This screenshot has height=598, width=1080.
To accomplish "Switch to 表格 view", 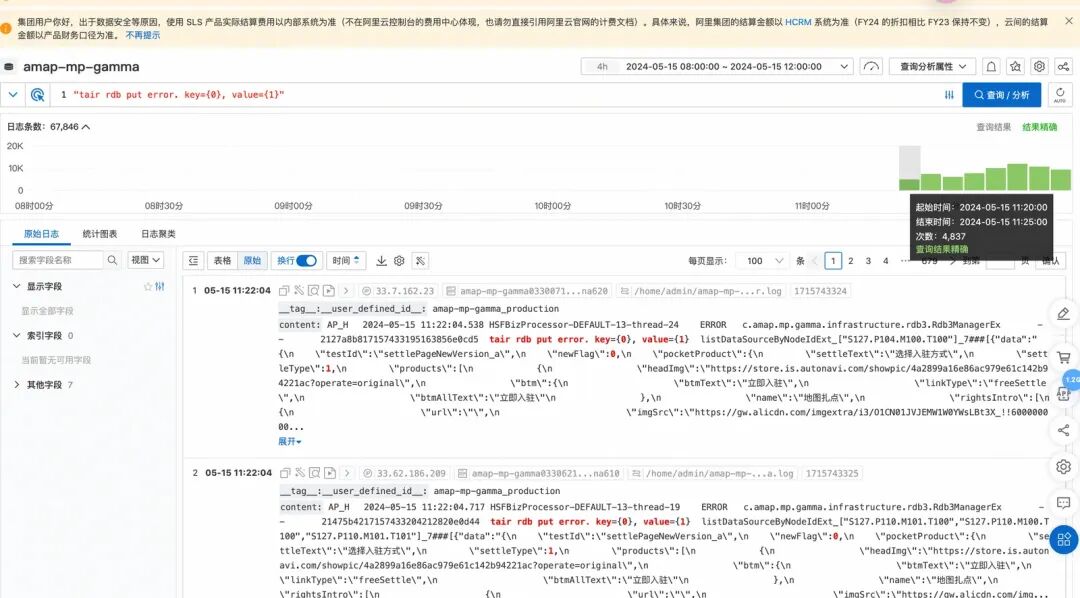I will pyautogui.click(x=222, y=261).
